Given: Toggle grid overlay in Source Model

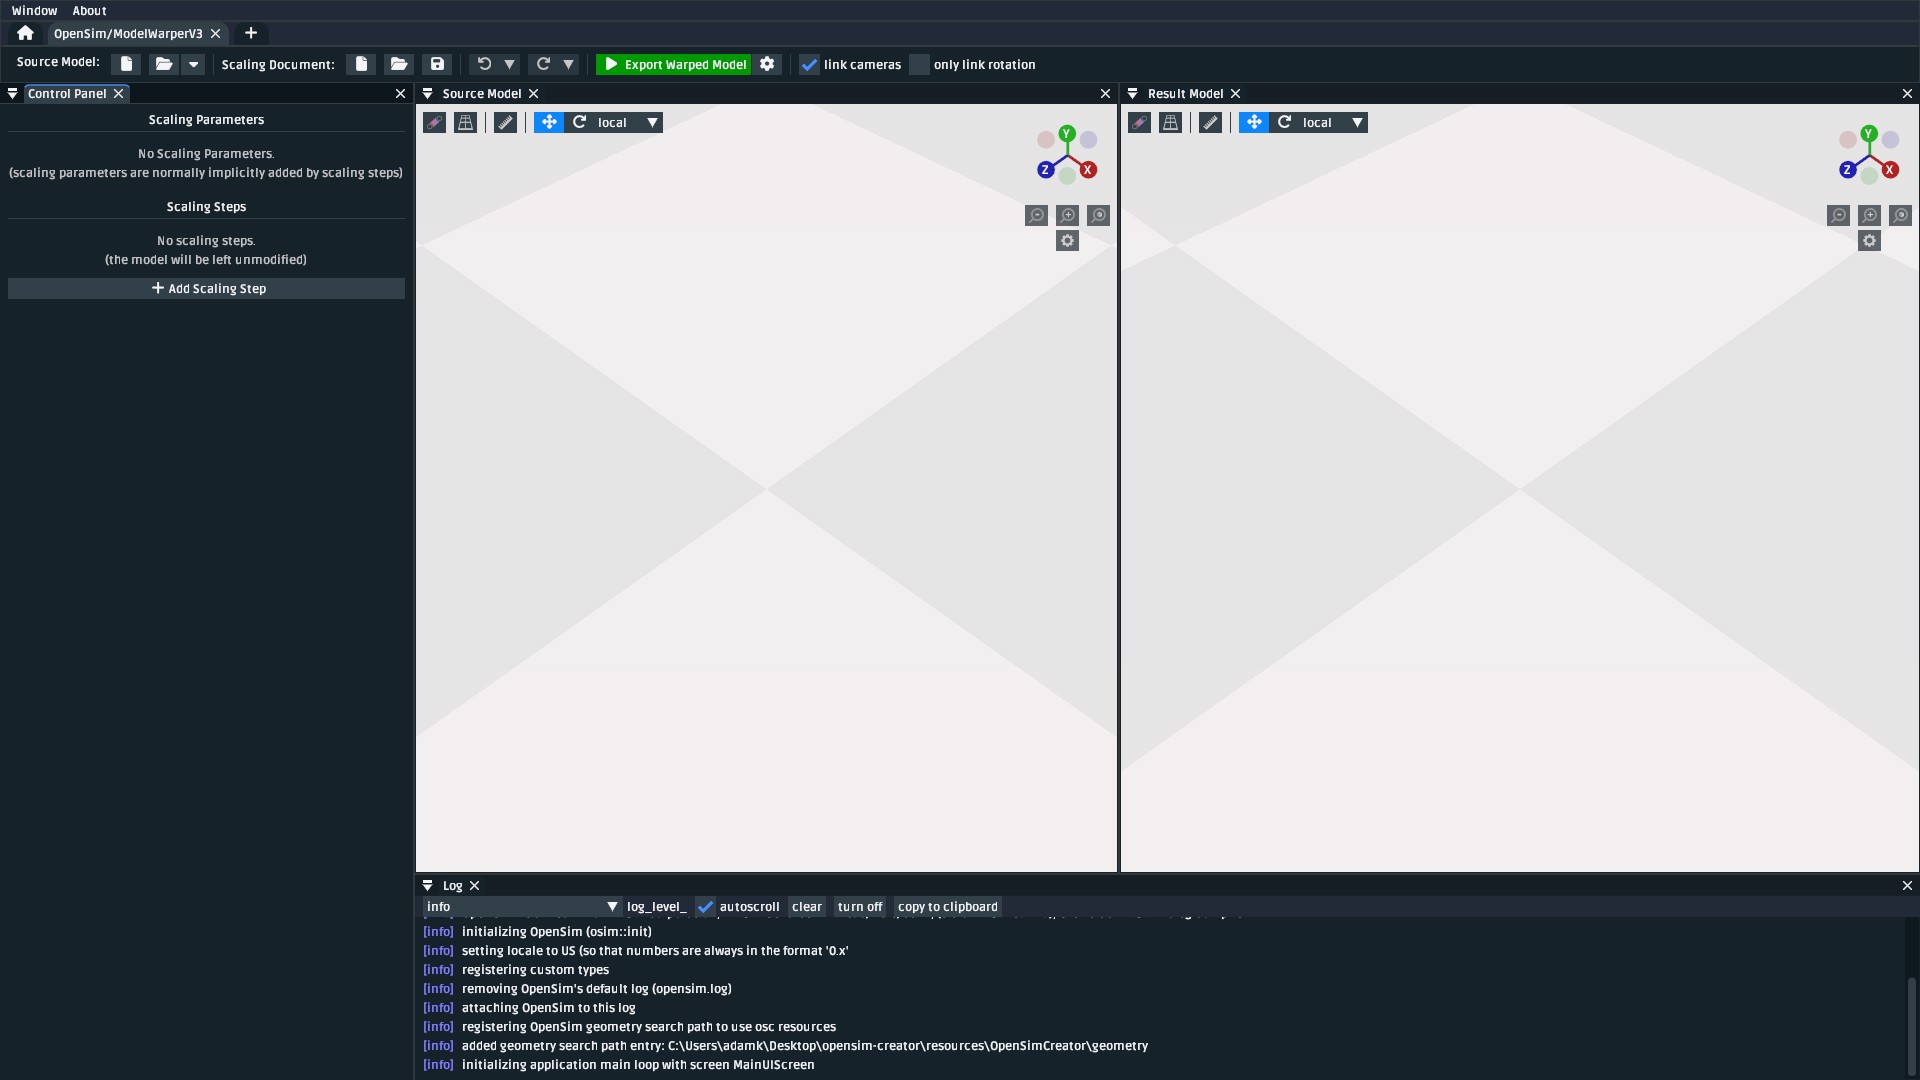Looking at the screenshot, I should tap(465, 122).
